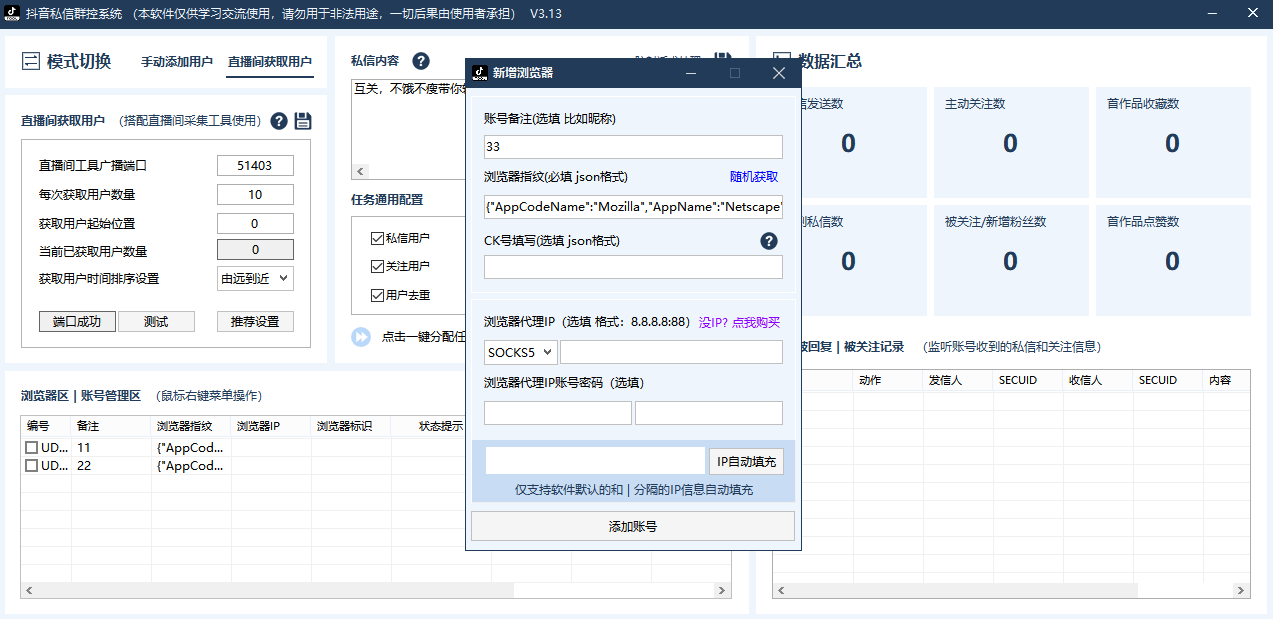Click the 模式切换 list icon
1273x619 pixels.
31,61
